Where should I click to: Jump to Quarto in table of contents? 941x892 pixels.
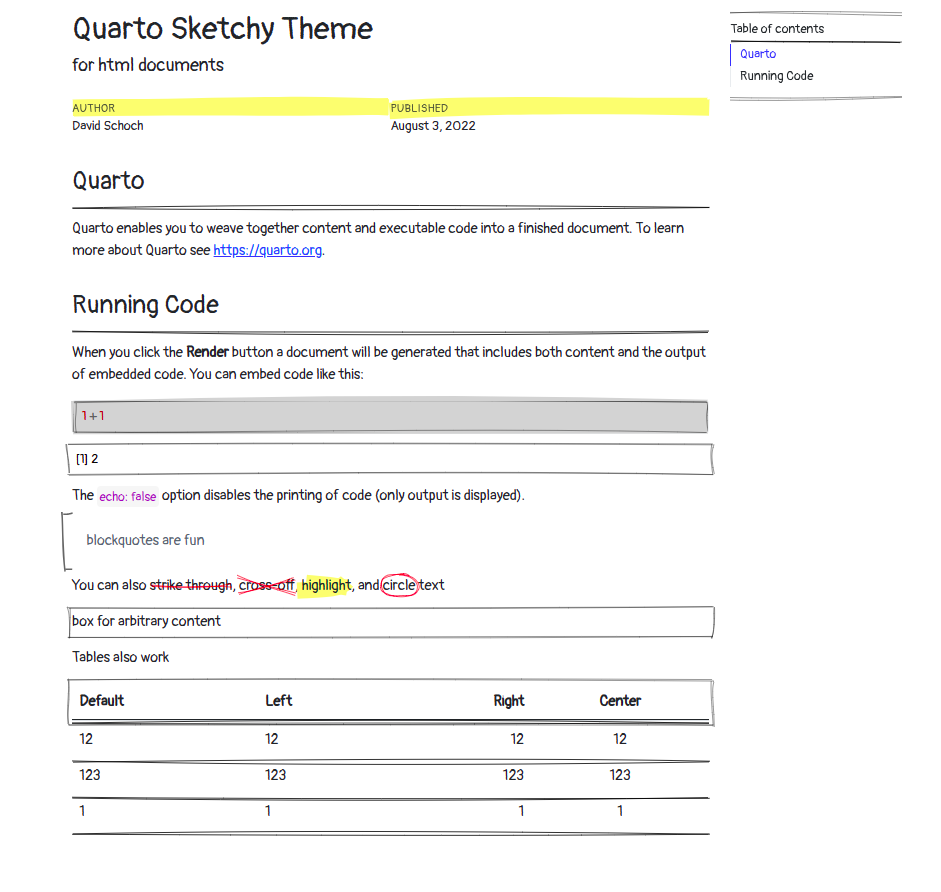click(x=757, y=54)
